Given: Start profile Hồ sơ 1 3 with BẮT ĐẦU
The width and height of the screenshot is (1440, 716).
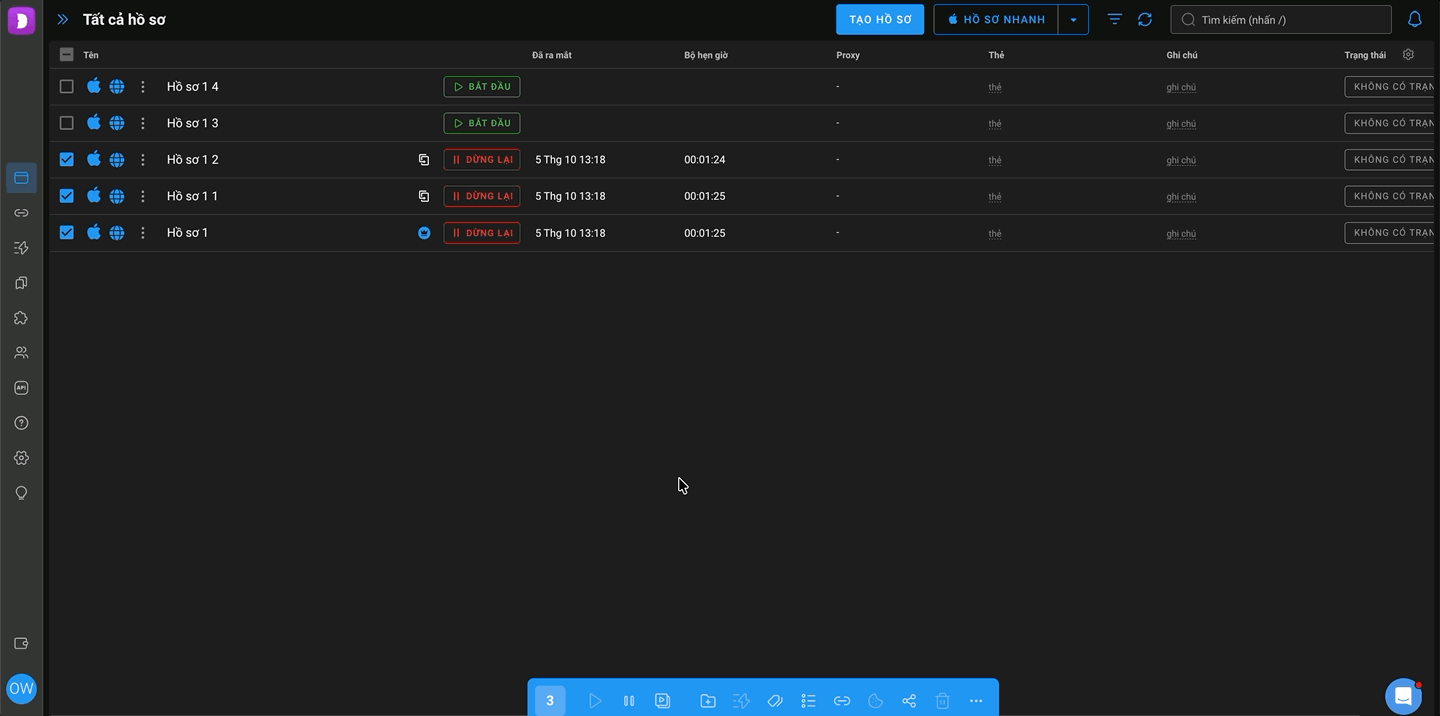Looking at the screenshot, I should (482, 123).
